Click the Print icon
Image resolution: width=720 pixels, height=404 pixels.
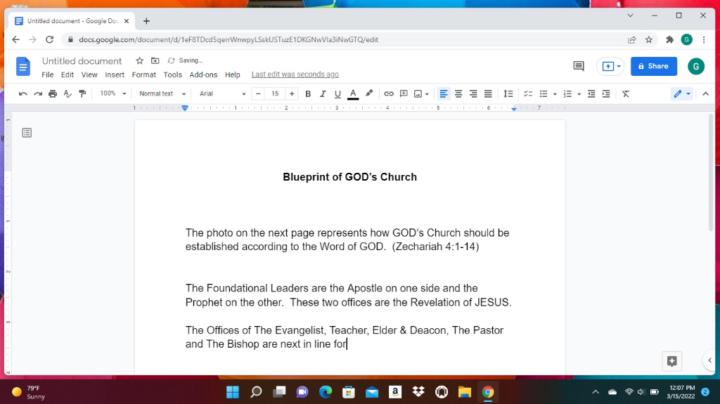(x=53, y=94)
